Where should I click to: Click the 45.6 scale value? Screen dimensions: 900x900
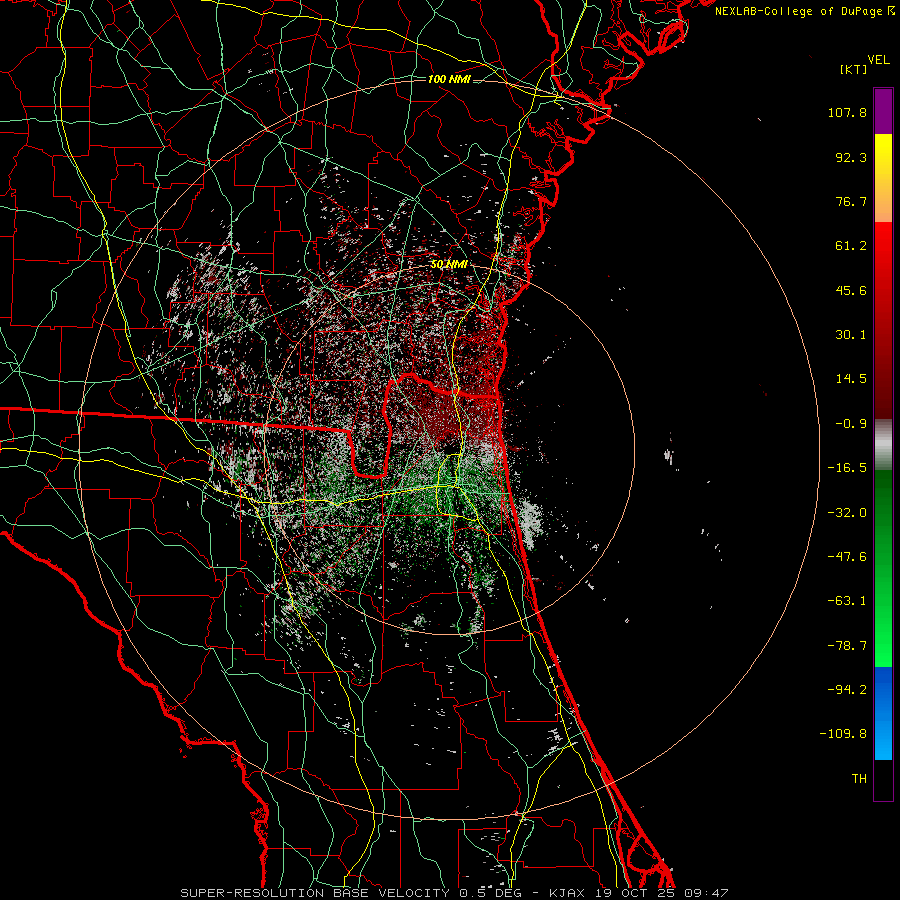(851, 290)
